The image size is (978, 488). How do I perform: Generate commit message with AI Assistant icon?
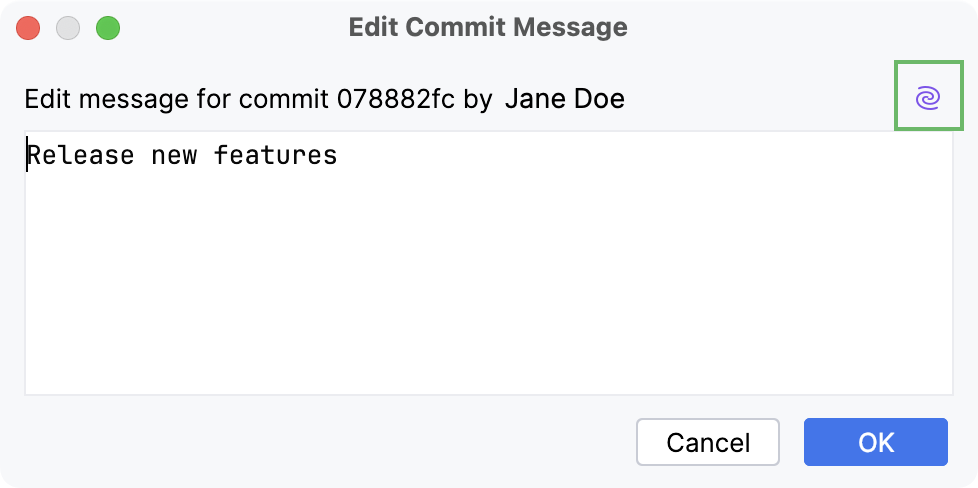coord(927,98)
